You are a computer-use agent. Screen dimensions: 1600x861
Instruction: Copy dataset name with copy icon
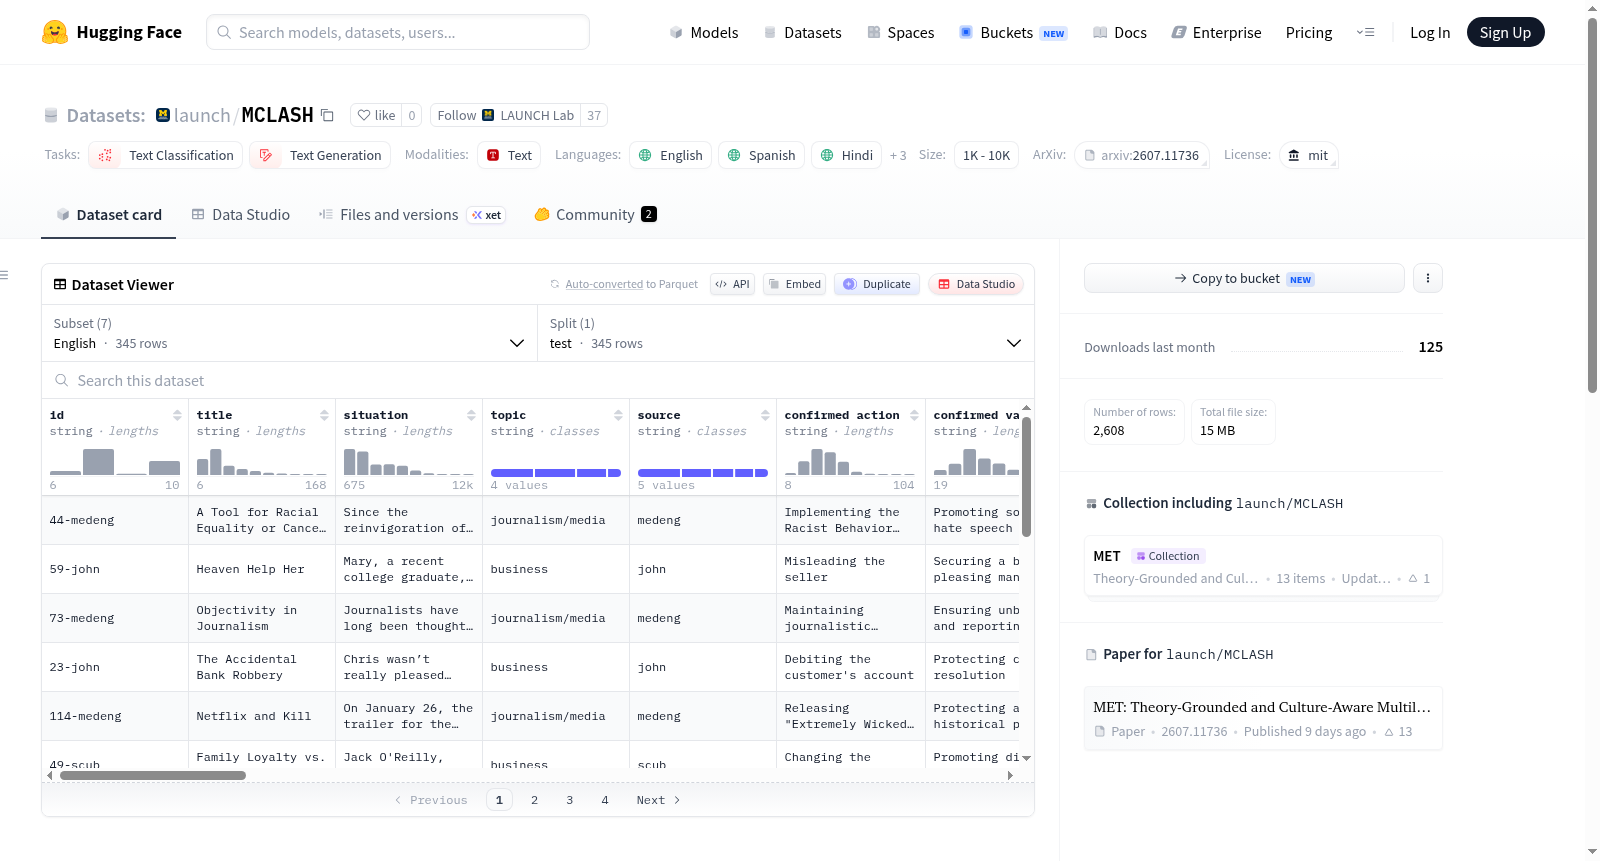coord(327,115)
